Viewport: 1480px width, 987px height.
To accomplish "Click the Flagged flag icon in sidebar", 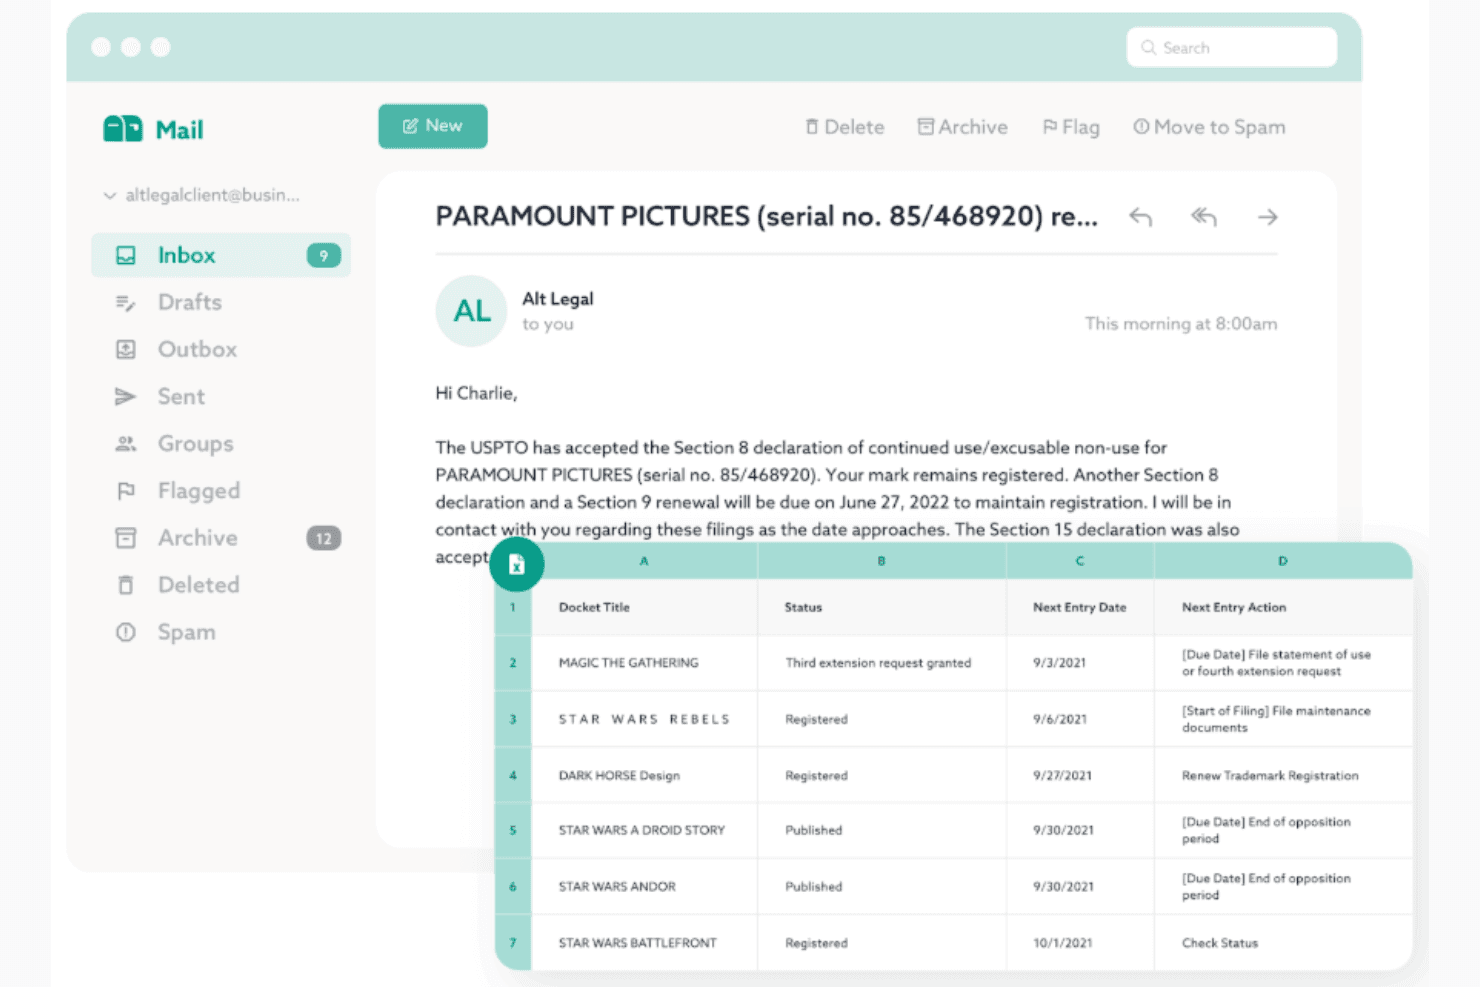I will [126, 491].
